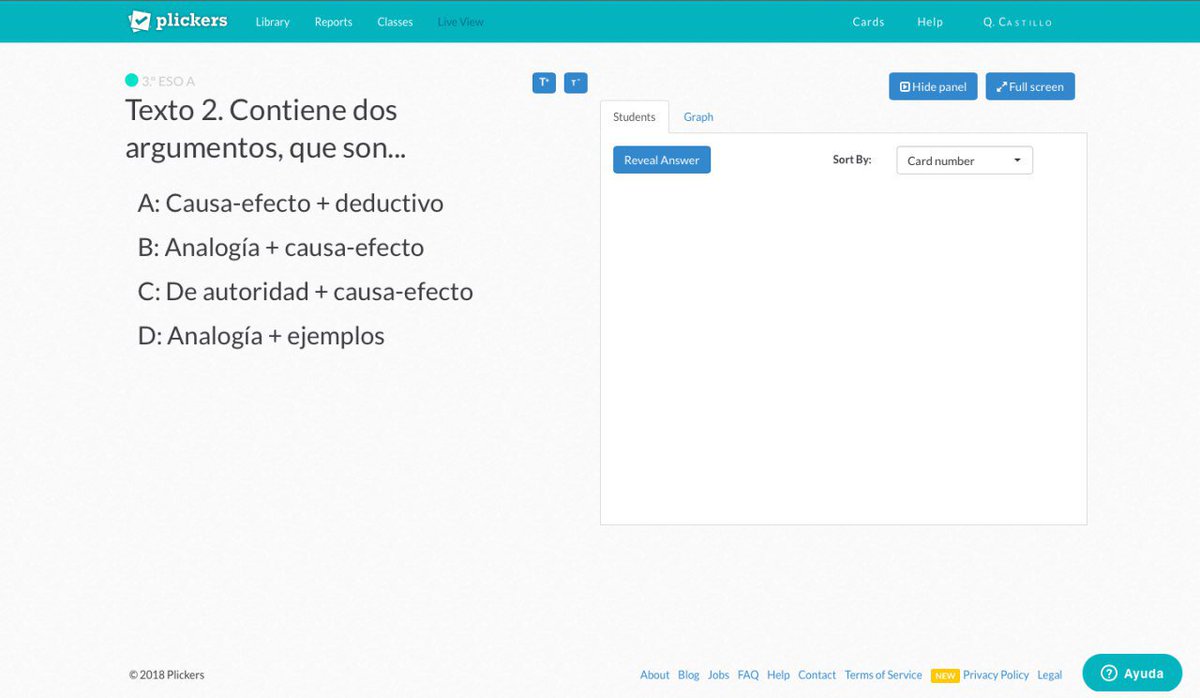Image resolution: width=1200 pixels, height=698 pixels.
Task: Click the teal class status dot
Action: 131,80
